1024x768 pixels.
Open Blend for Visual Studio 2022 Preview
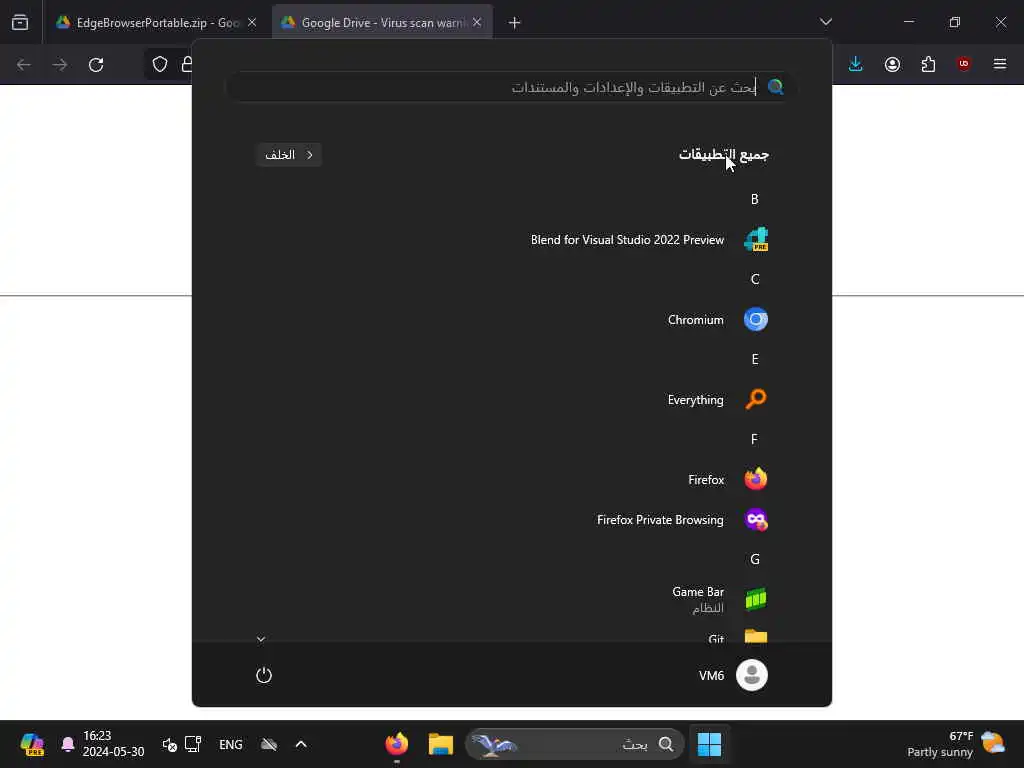649,240
